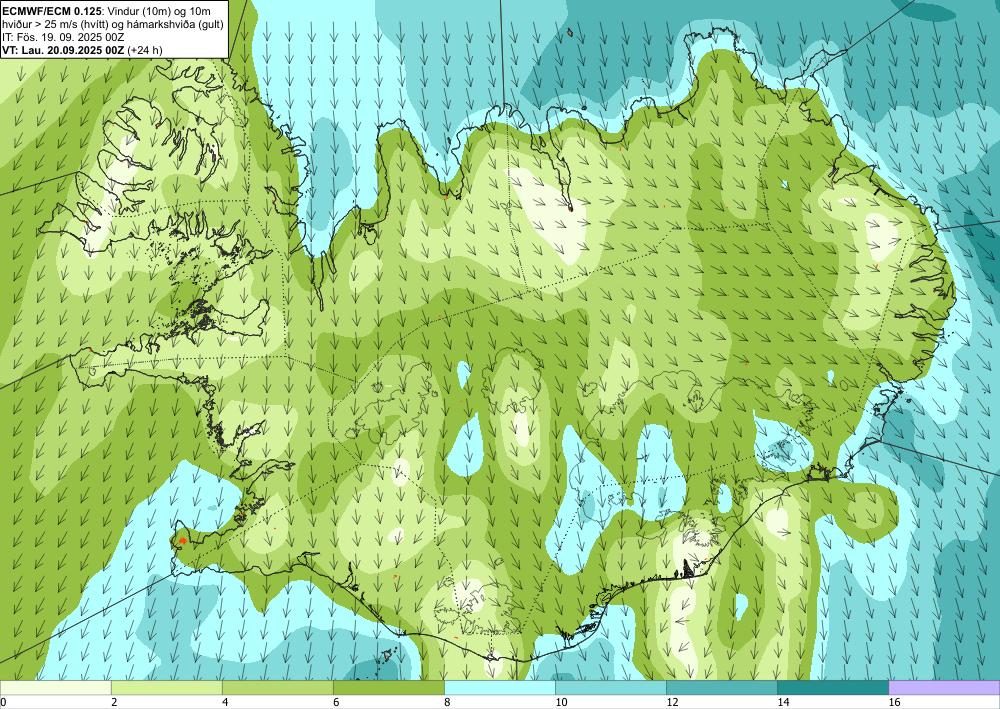
Task: Click the "(+24 h)" forecast offset text
Action: [145, 50]
